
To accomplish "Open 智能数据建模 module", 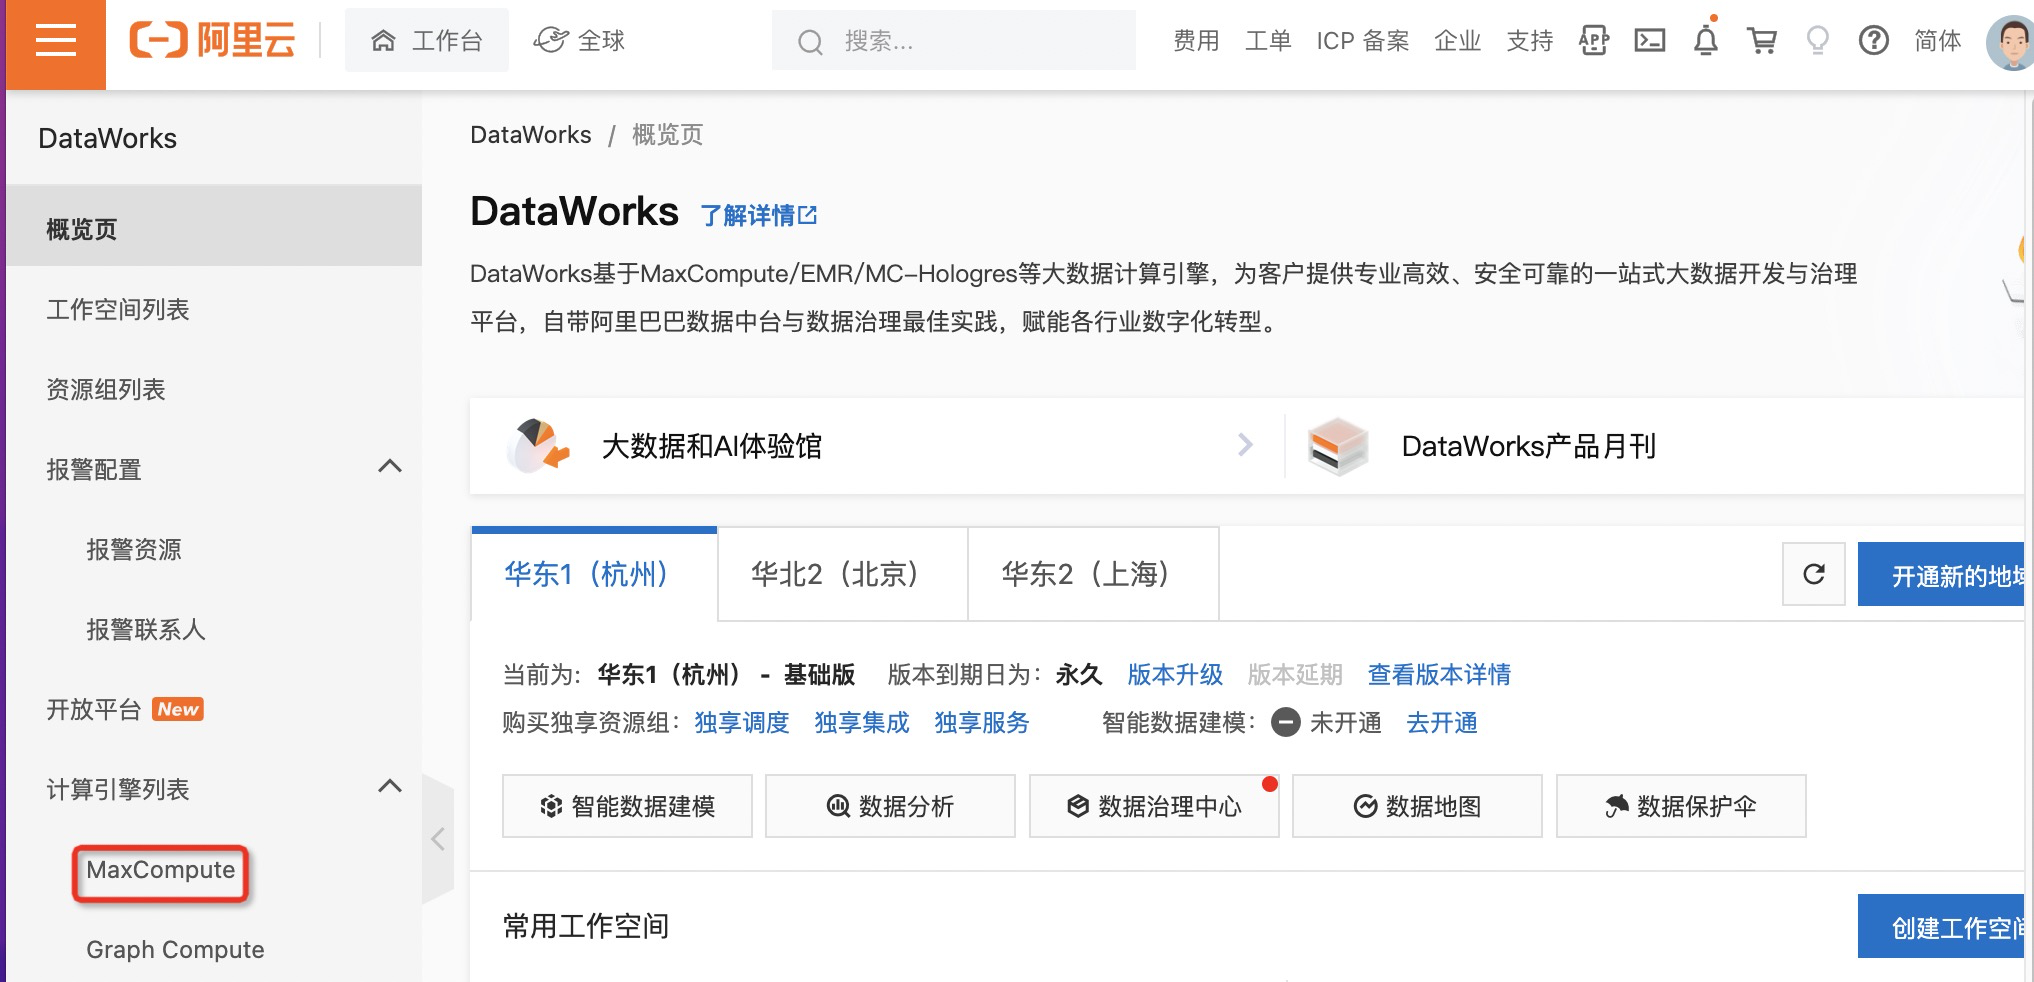I will (627, 806).
